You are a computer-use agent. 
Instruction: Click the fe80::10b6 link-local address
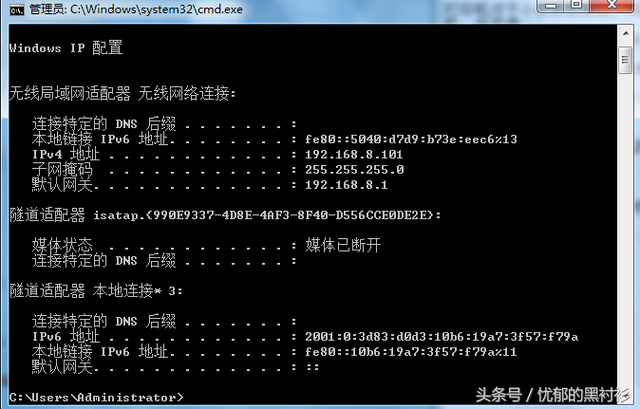(411, 352)
